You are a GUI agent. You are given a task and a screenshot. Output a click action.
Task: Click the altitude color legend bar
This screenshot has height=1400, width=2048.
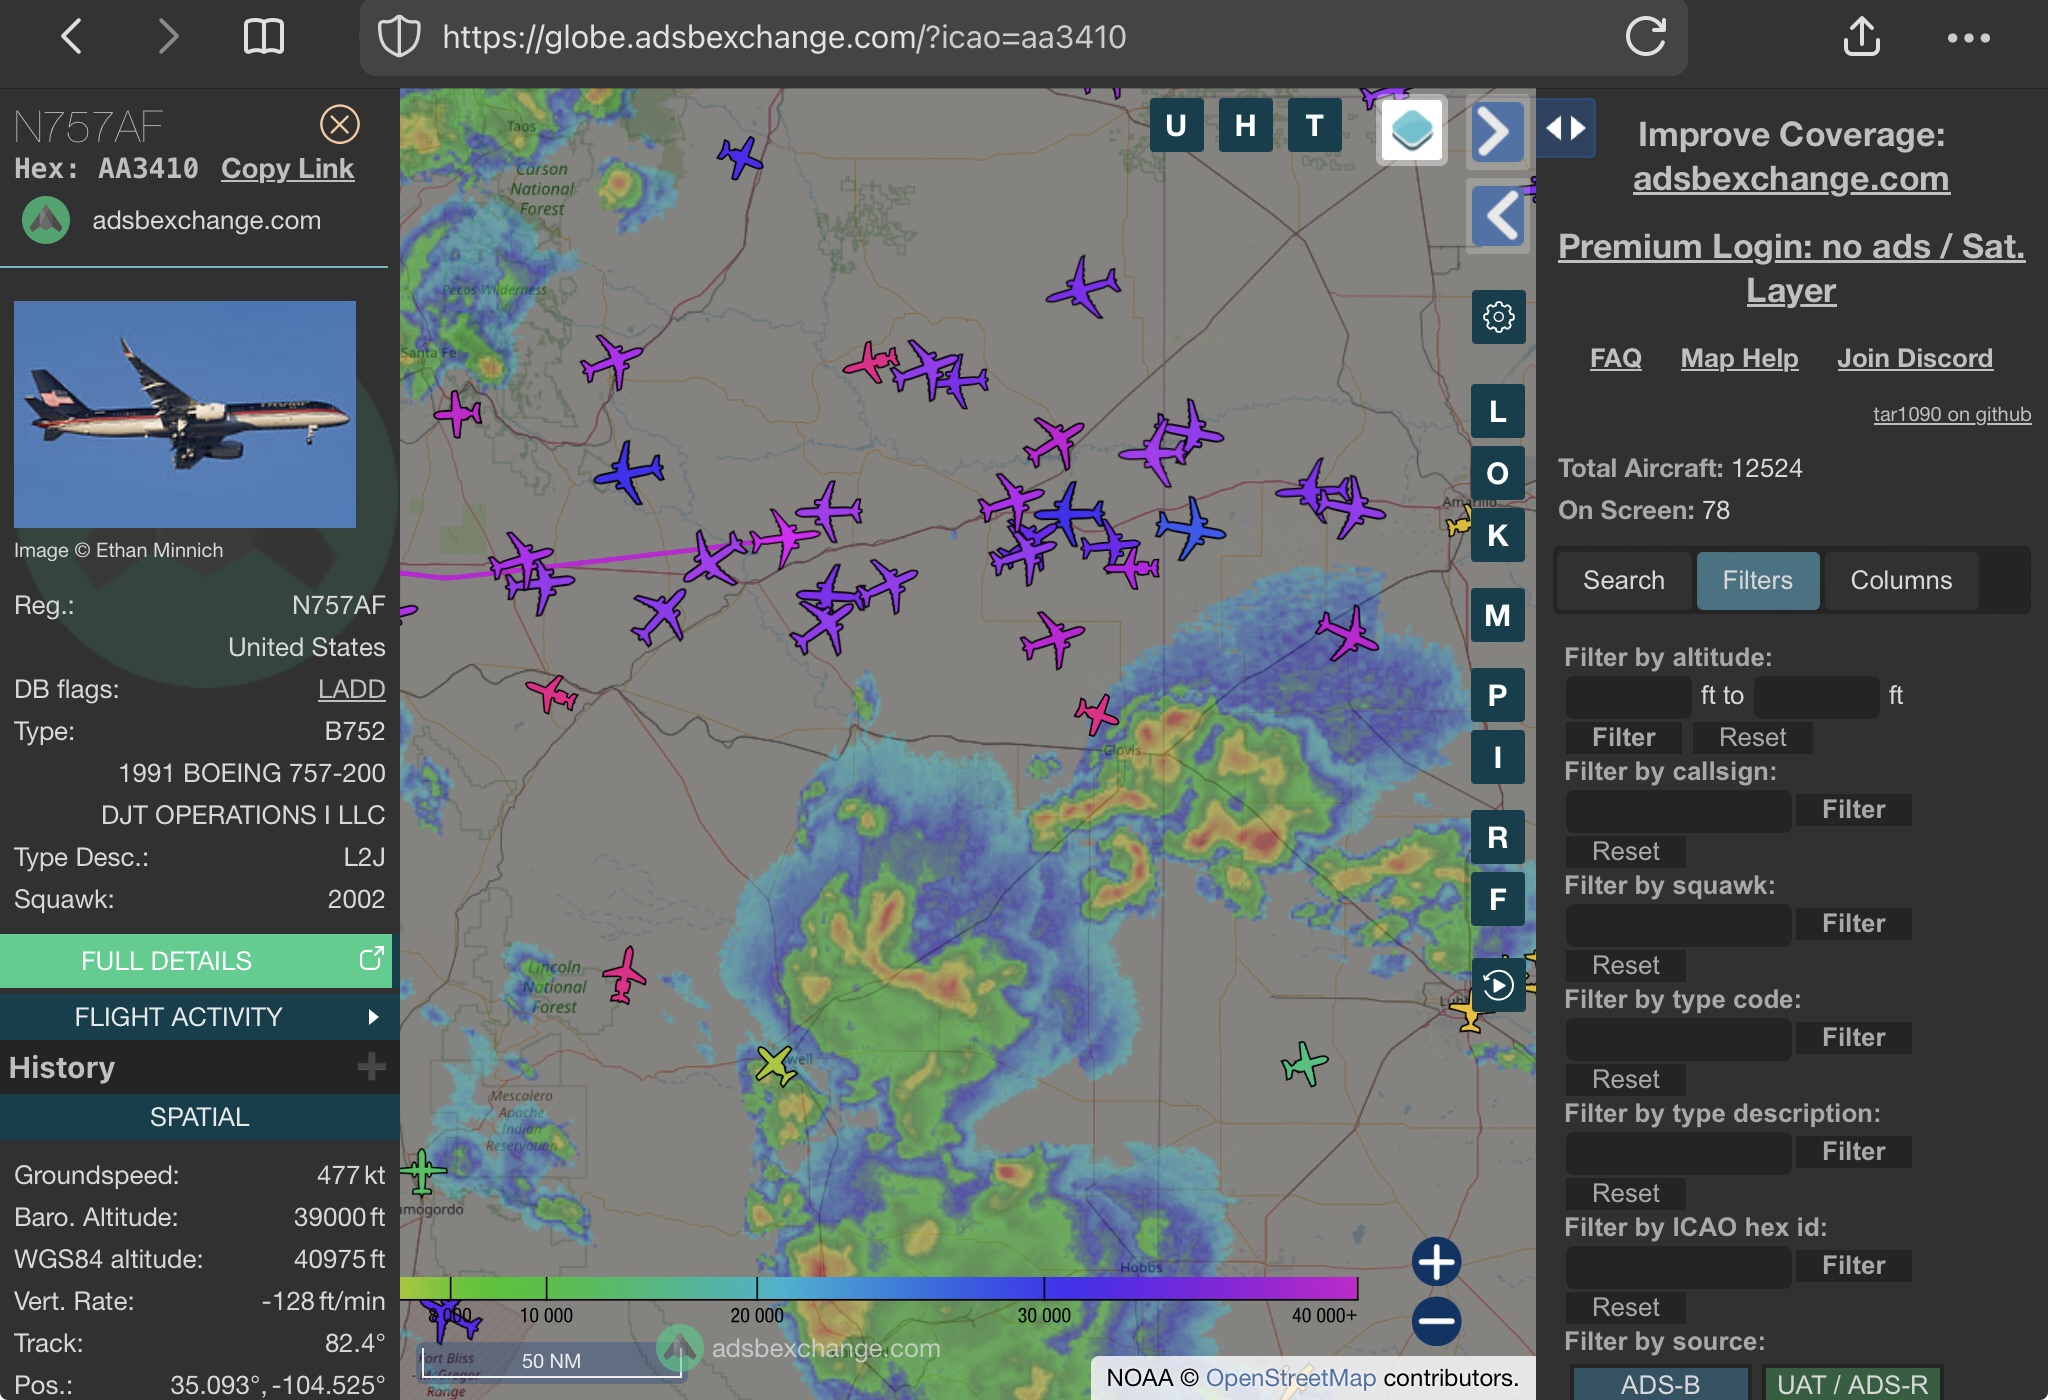tap(879, 1288)
